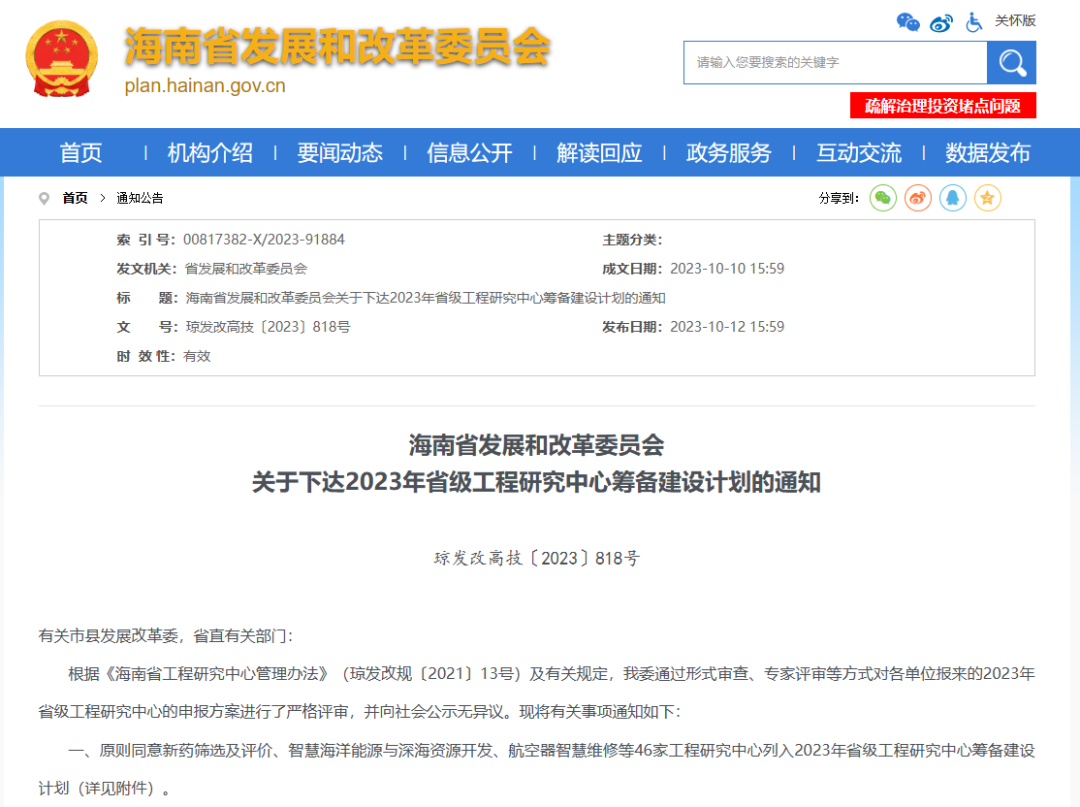
Task: Click index number 00817382-X/2023-91884
Action: pos(264,240)
